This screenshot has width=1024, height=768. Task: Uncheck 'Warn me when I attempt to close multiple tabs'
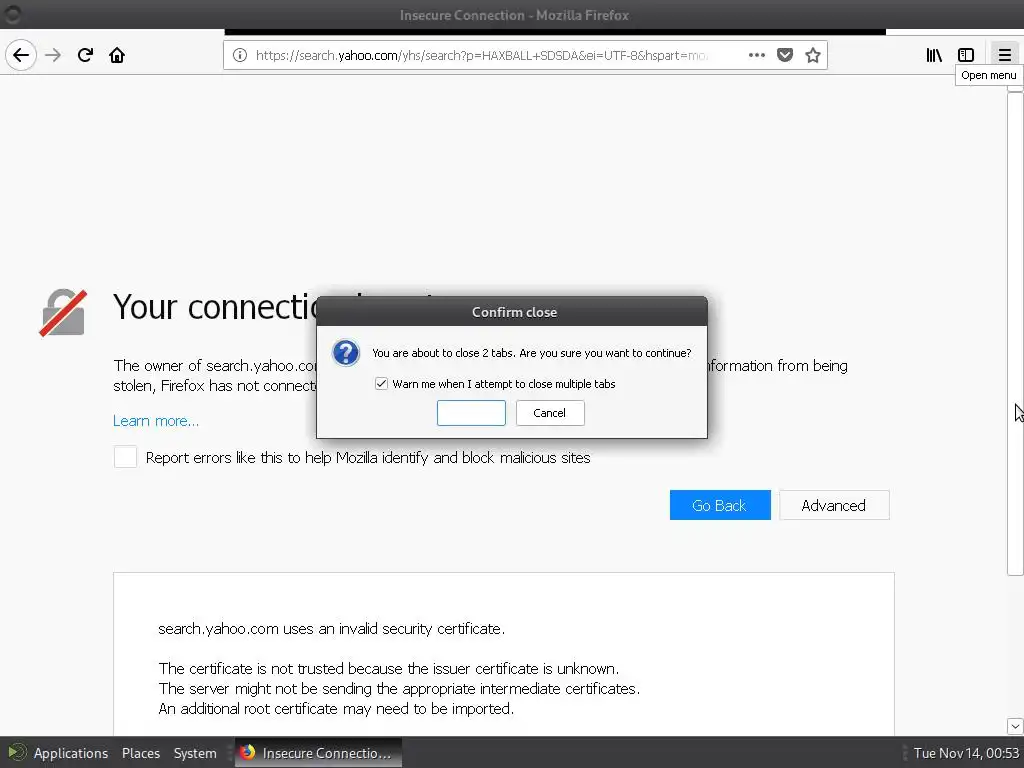(381, 384)
